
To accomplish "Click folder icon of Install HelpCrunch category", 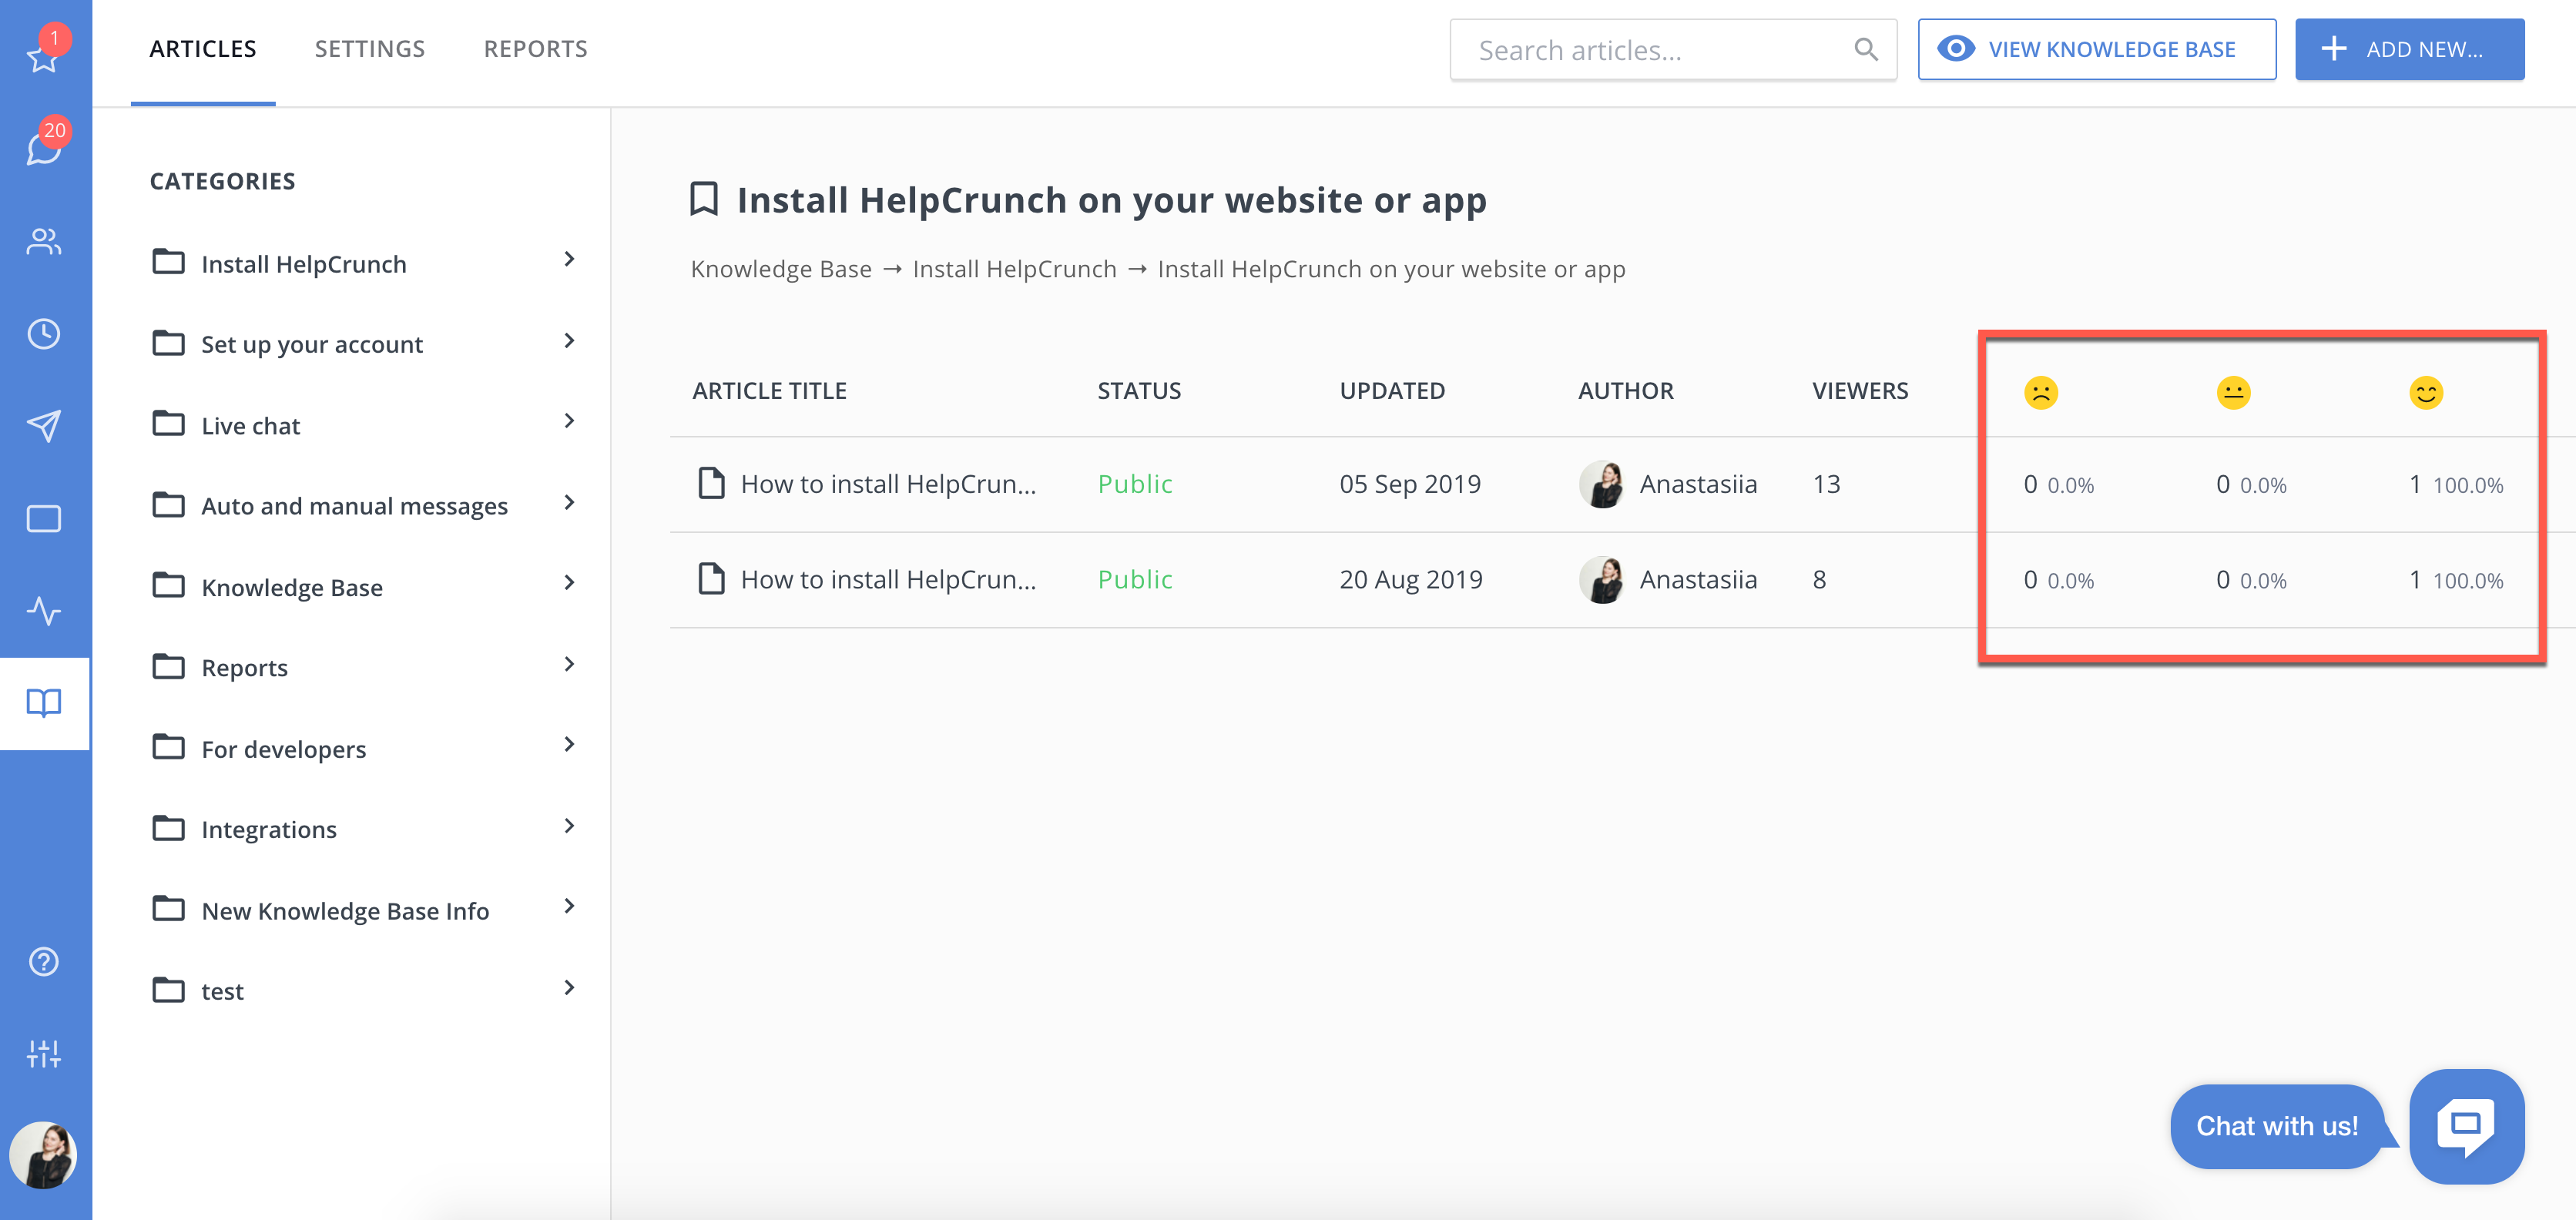I will pos(168,262).
